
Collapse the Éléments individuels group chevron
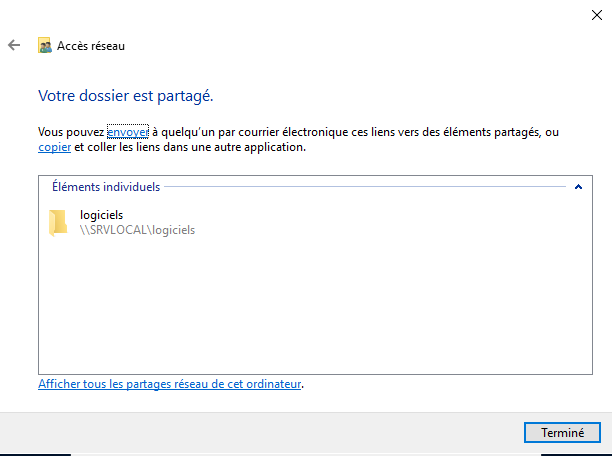pos(578,186)
